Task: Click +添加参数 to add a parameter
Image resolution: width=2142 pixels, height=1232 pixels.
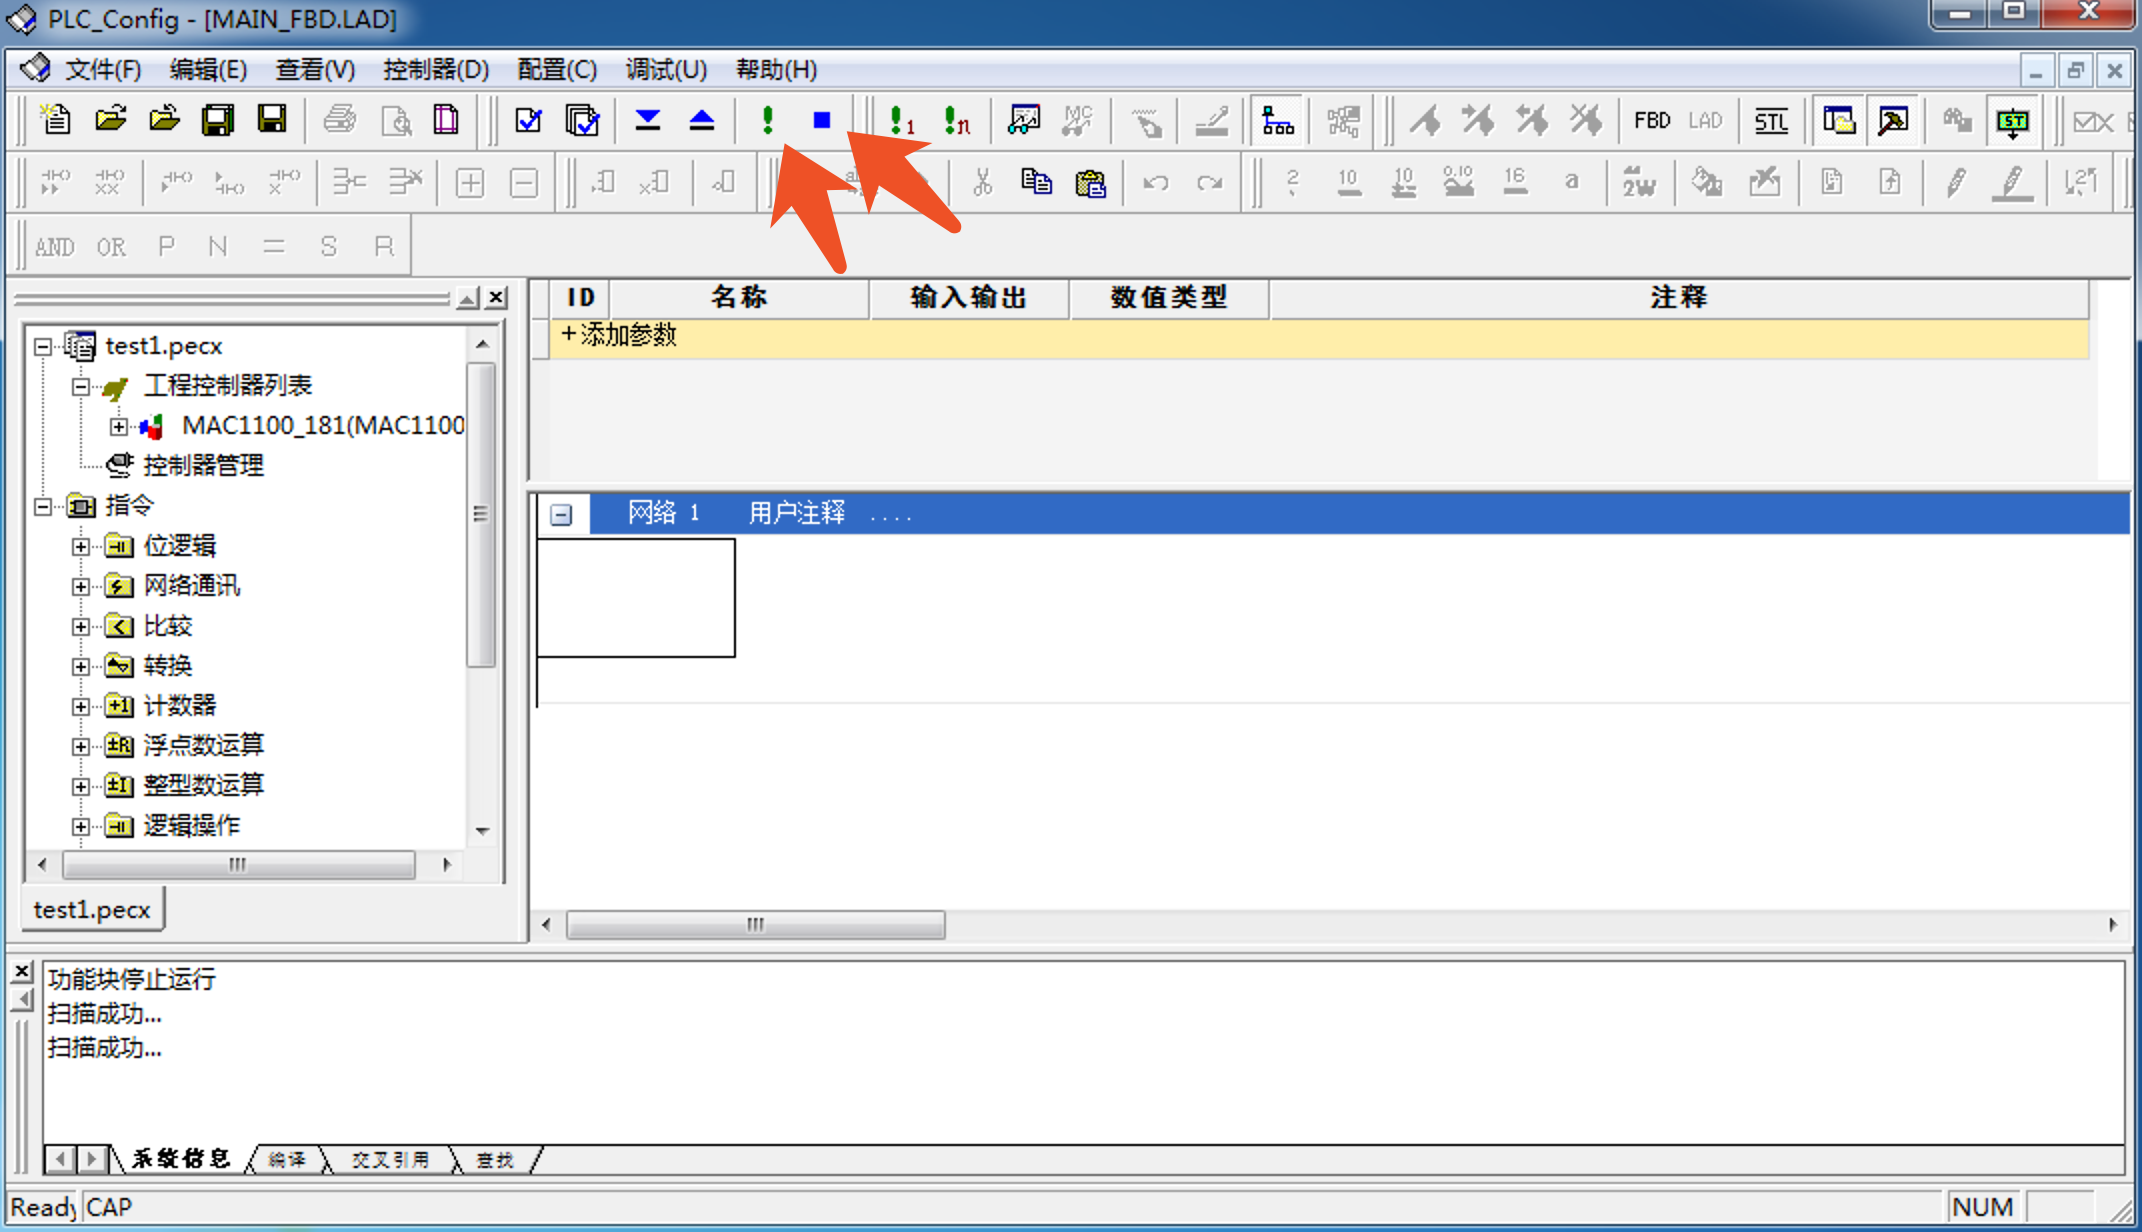Action: pos(620,335)
